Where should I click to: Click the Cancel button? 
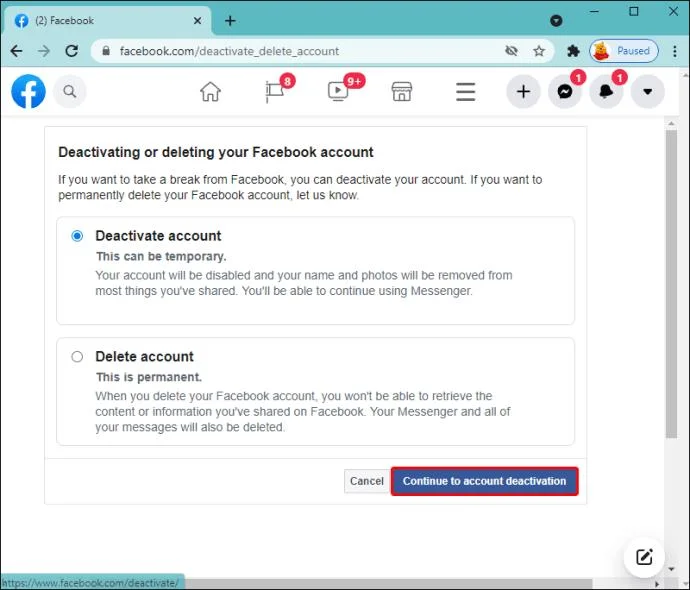point(367,481)
